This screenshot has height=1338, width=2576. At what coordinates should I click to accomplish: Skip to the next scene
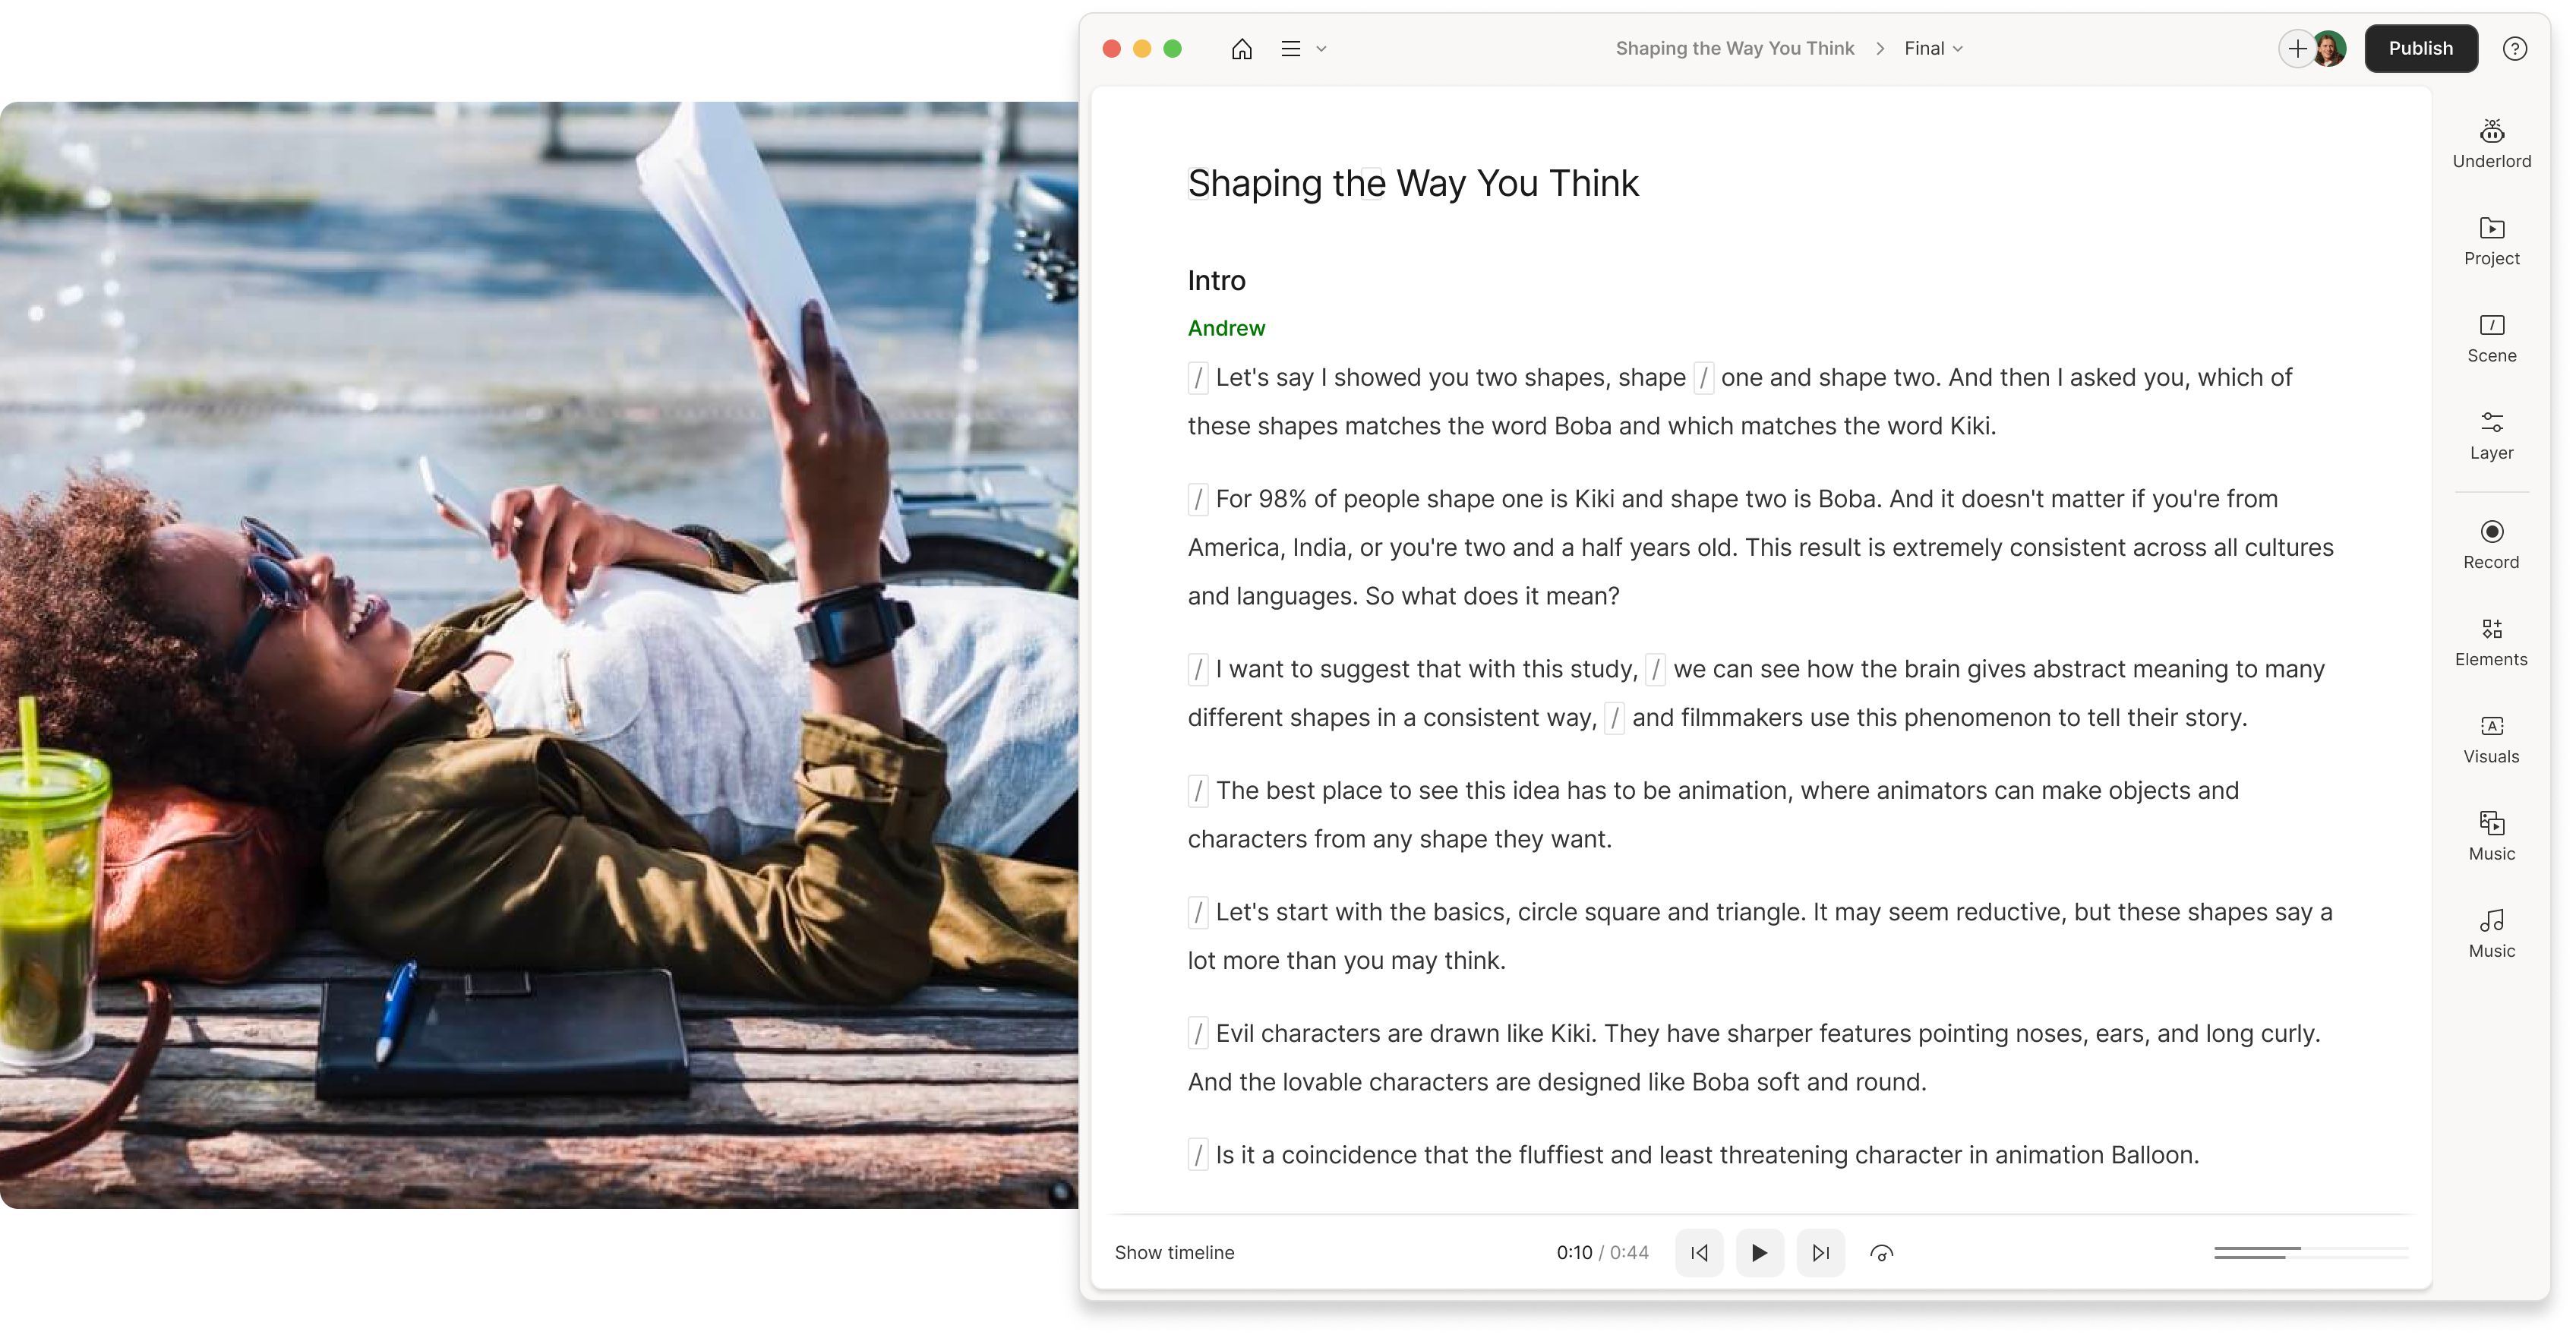click(x=1820, y=1252)
